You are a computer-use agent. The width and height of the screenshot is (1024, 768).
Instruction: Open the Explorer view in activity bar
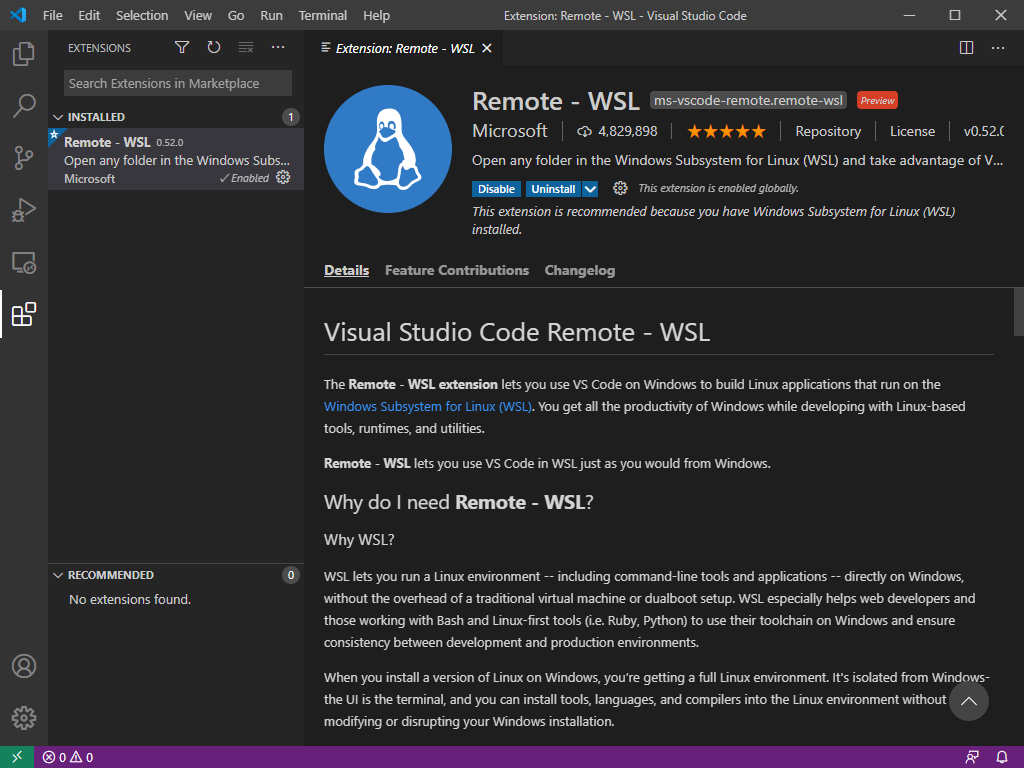coord(24,54)
